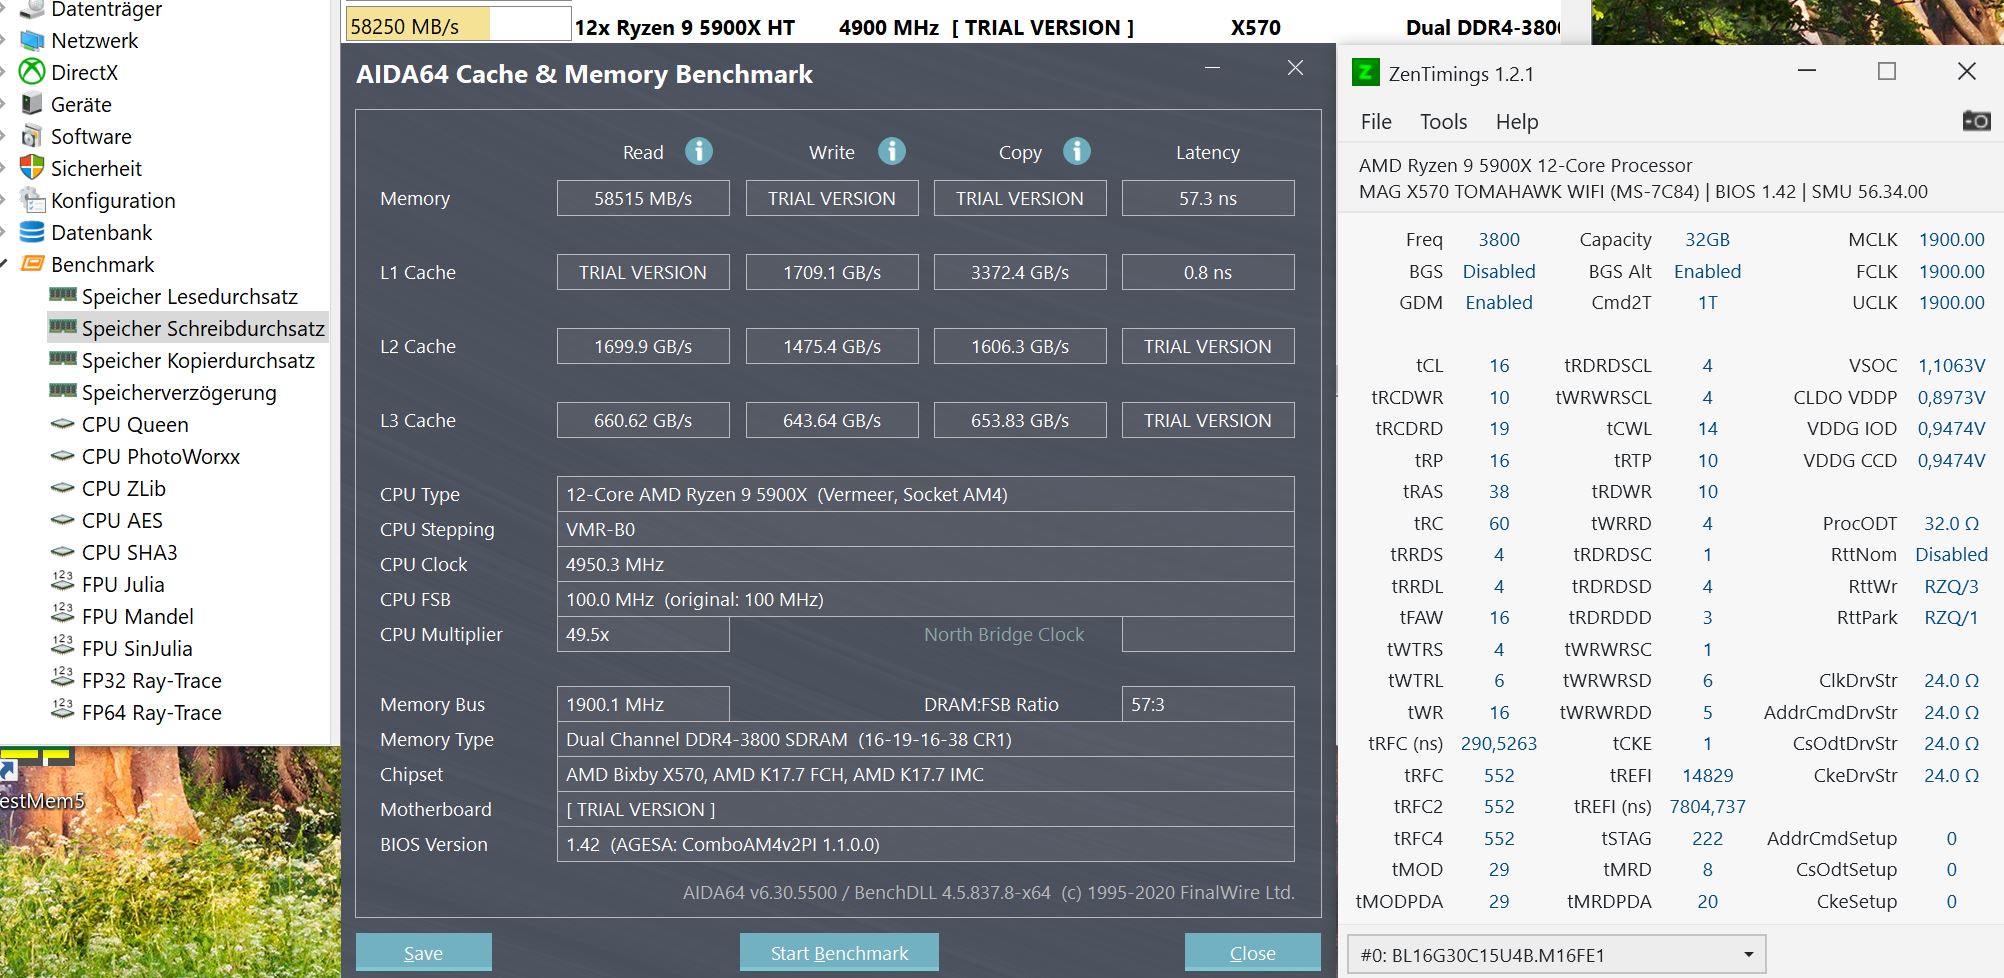Click the Konfiguration icon
This screenshot has width=2004, height=978.
click(33, 200)
